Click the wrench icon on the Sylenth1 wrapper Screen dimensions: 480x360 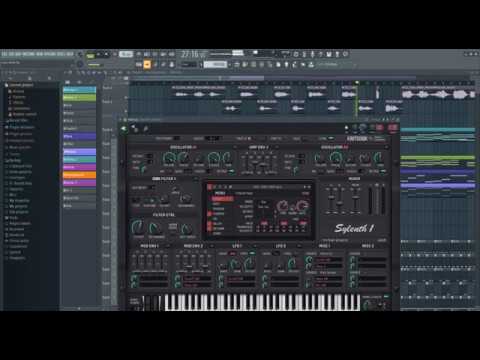[x=146, y=129]
